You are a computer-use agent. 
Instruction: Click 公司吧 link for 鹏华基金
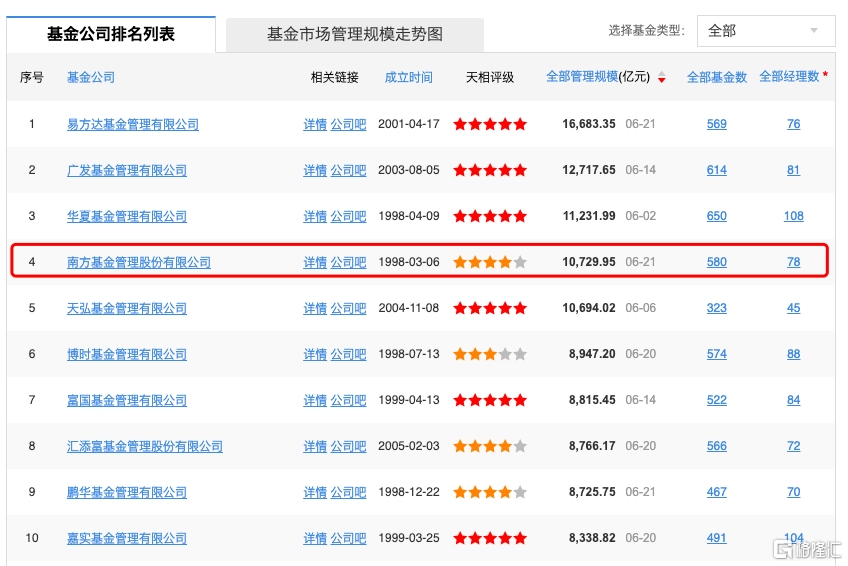pos(348,492)
